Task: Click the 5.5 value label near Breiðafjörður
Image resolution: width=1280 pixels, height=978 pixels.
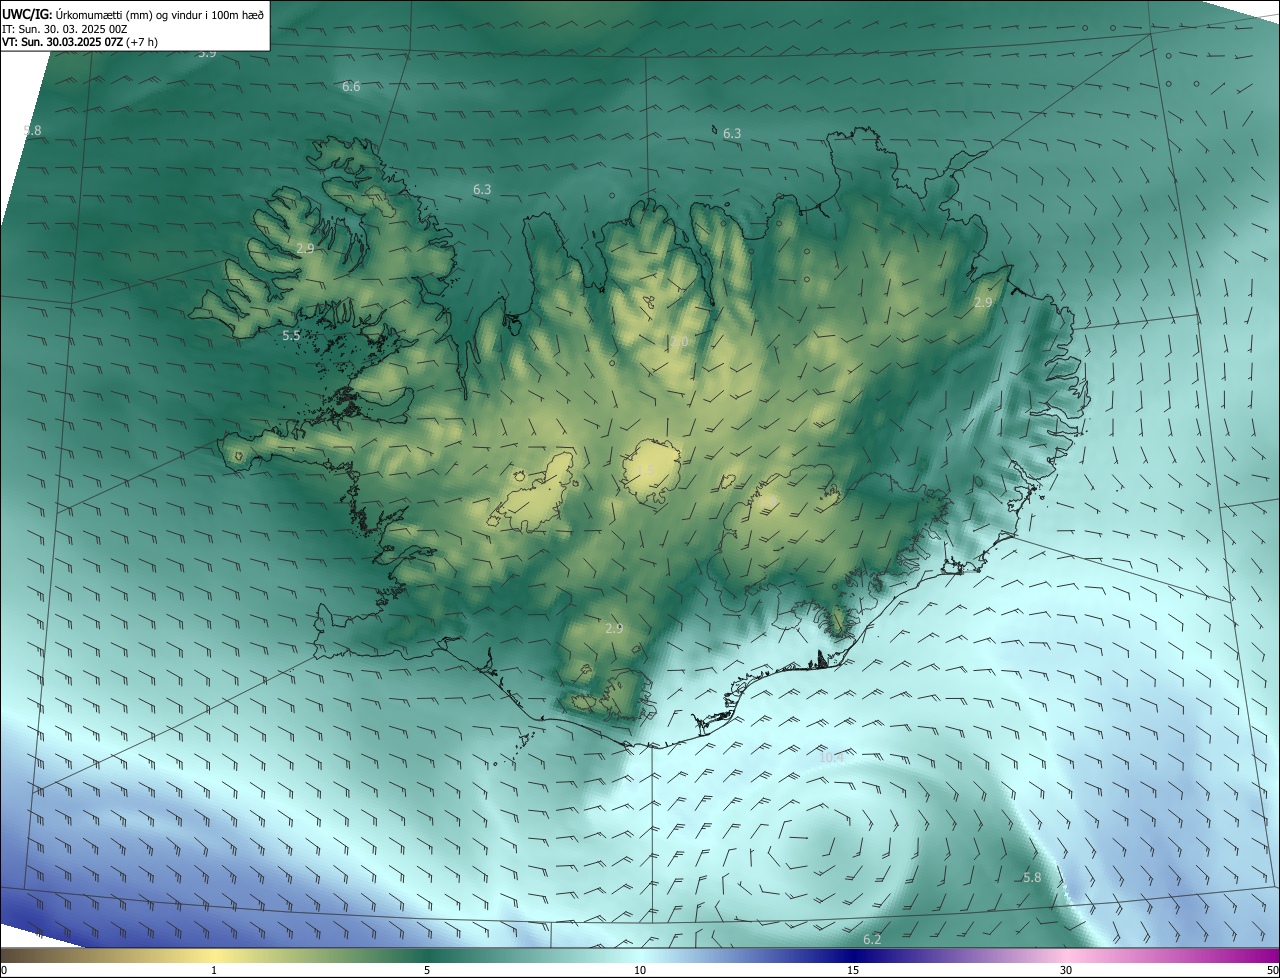Action: tap(291, 336)
